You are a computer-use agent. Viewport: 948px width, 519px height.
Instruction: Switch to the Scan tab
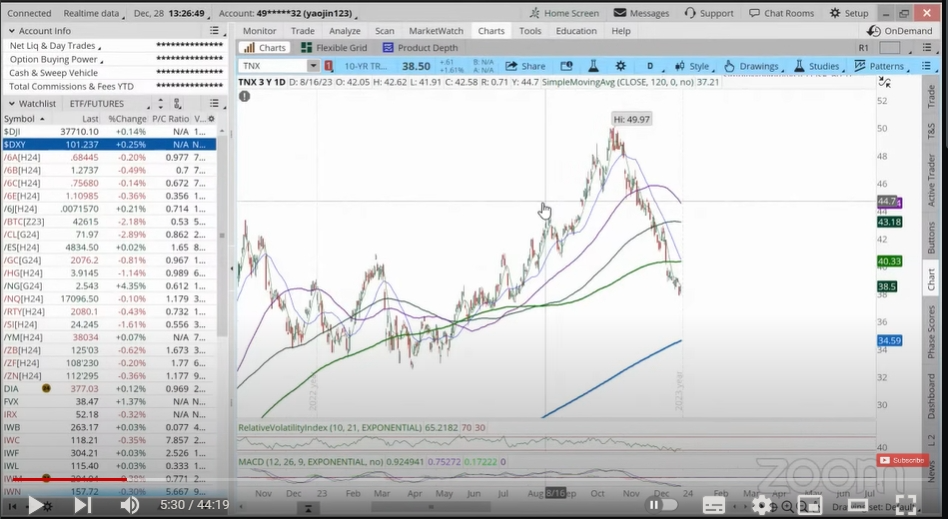coord(385,31)
